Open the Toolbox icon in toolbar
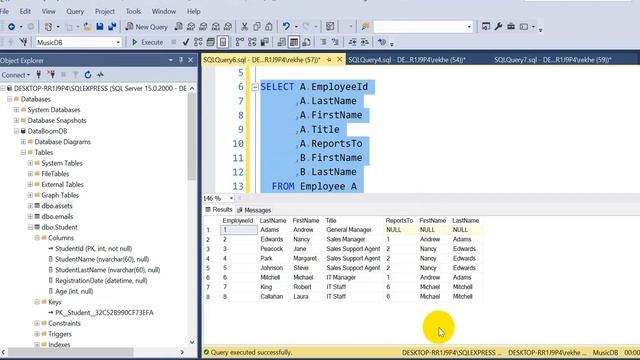 tap(511, 27)
